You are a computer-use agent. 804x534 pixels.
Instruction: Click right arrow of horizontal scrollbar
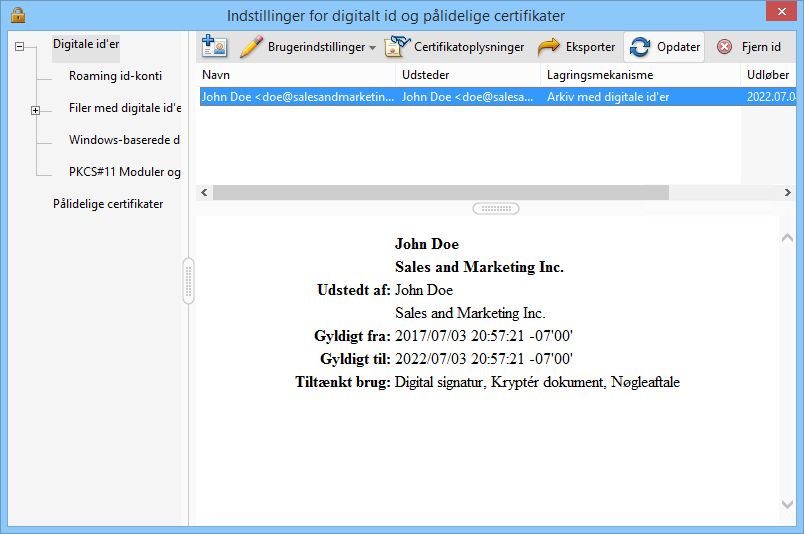788,192
